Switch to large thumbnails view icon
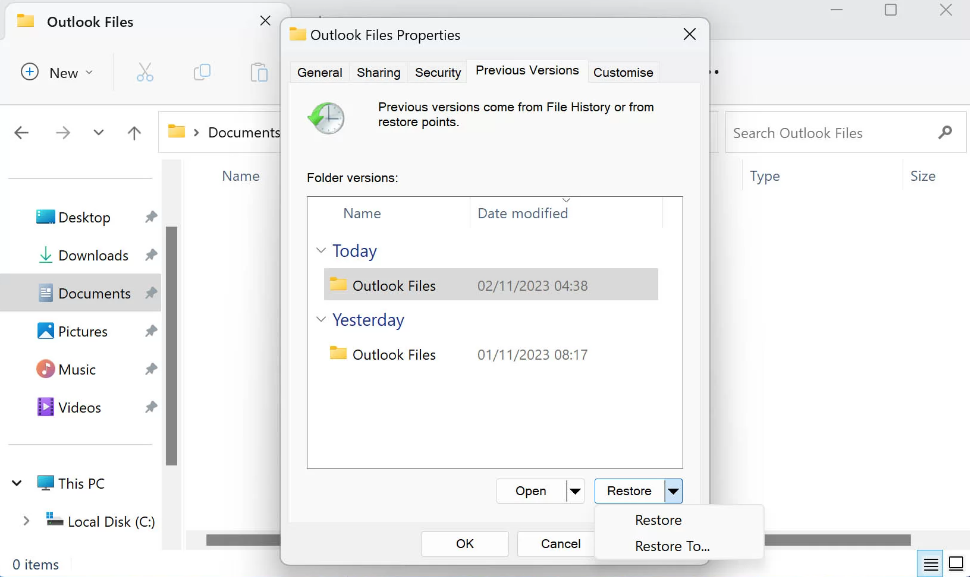Image resolution: width=970 pixels, height=577 pixels. [956, 565]
